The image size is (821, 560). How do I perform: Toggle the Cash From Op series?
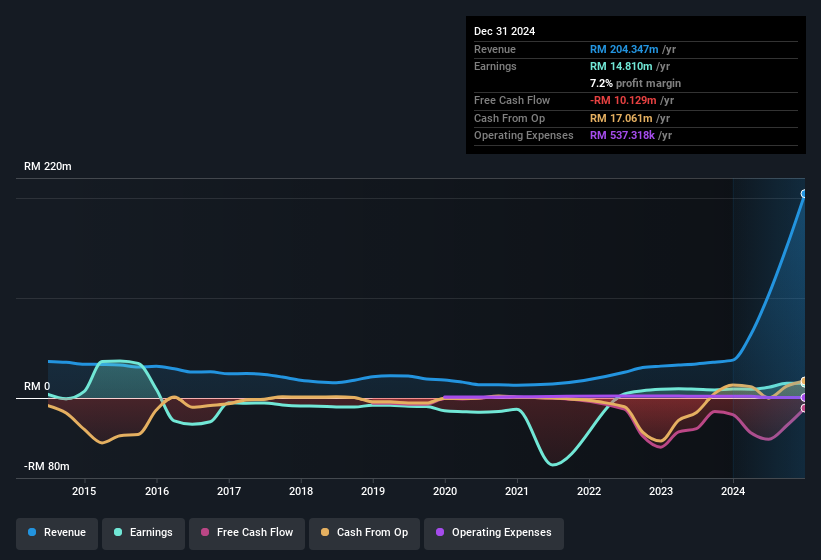(364, 533)
